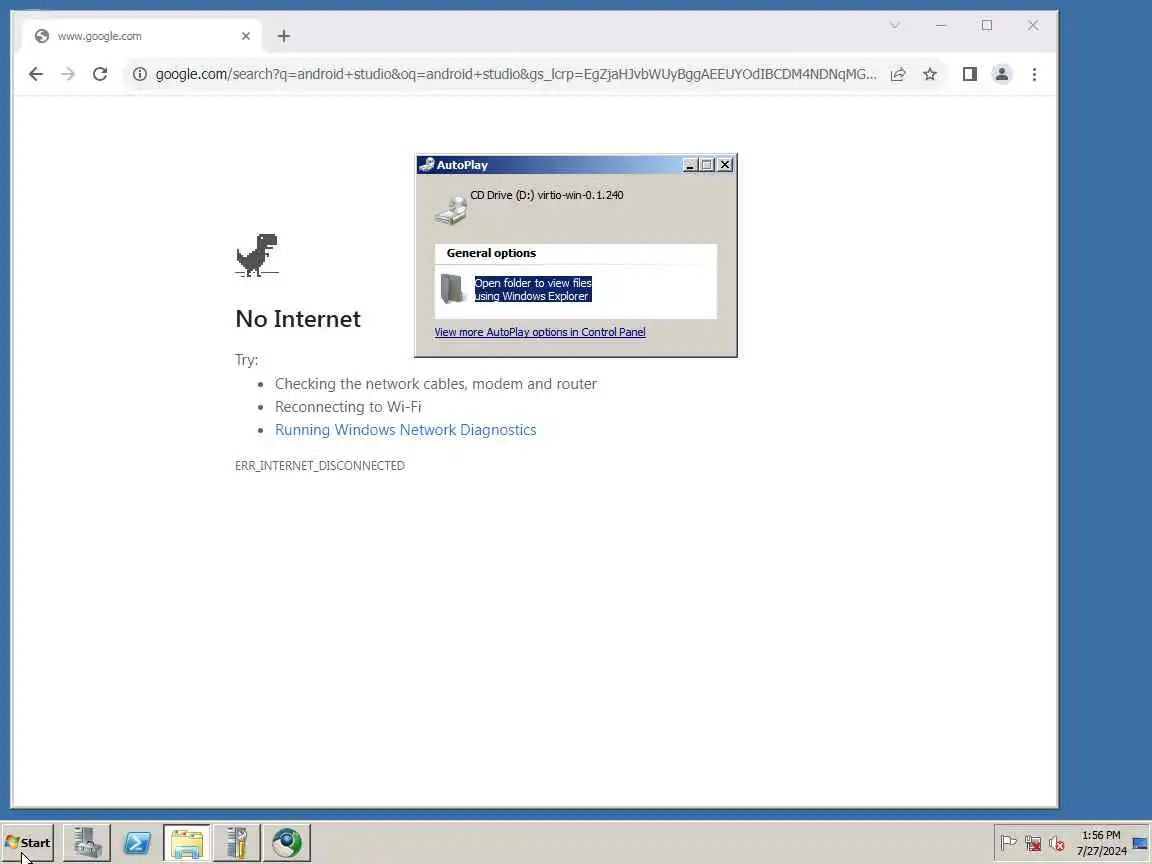Click Checking the network cables text
This screenshot has height=864, width=1152.
(436, 384)
